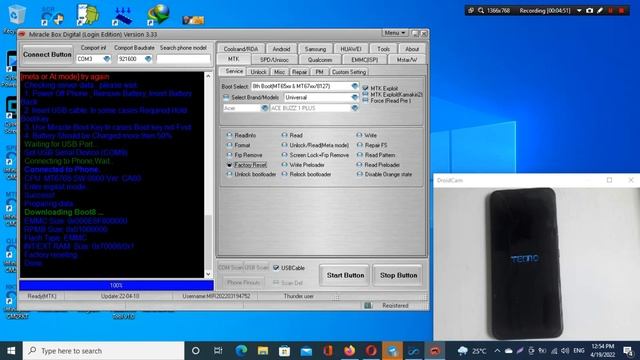This screenshot has width=640, height=360.
Task: Switch to the Coolsand/RDA tab
Action: click(241, 49)
